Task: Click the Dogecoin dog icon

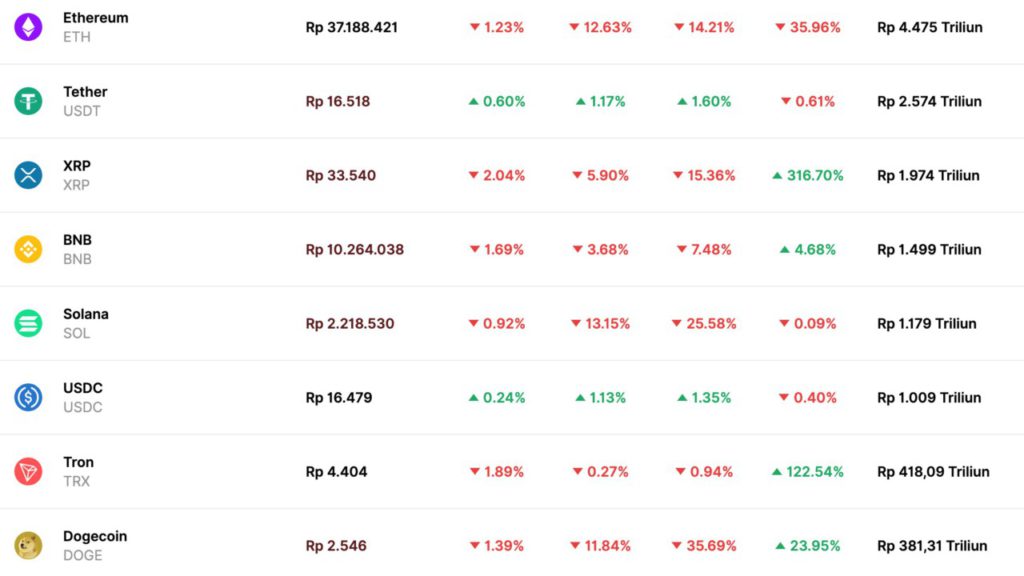Action: 28,545
